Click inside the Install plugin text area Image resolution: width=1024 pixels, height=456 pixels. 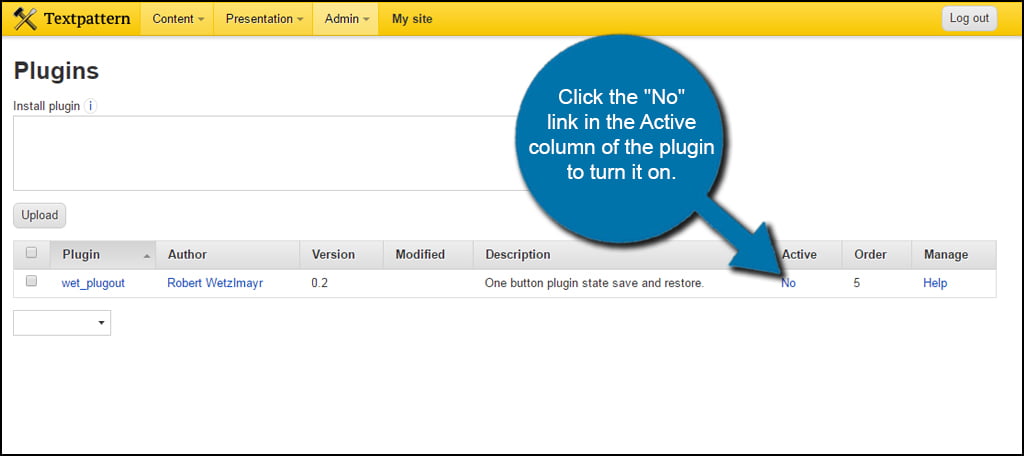(260, 153)
